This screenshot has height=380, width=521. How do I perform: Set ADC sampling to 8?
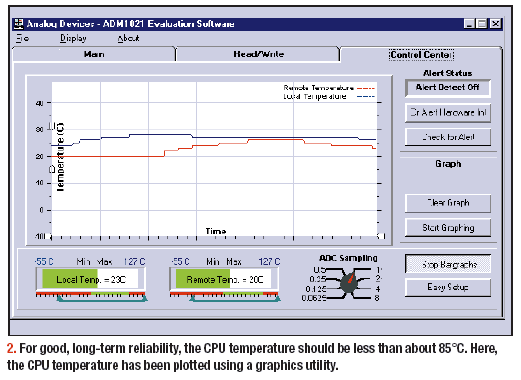(377, 298)
